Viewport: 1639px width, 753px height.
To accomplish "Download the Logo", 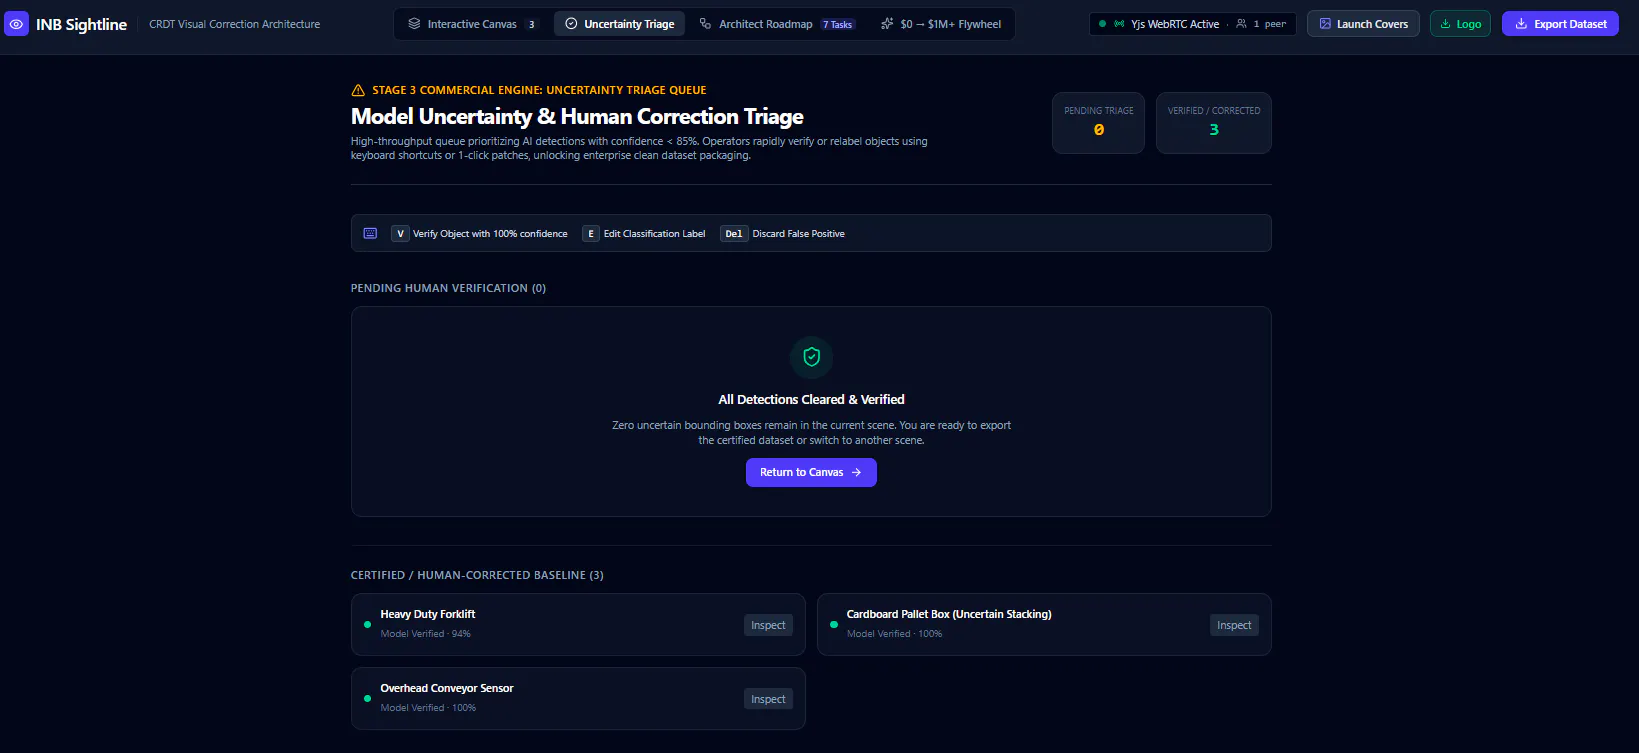I will click(x=1460, y=24).
